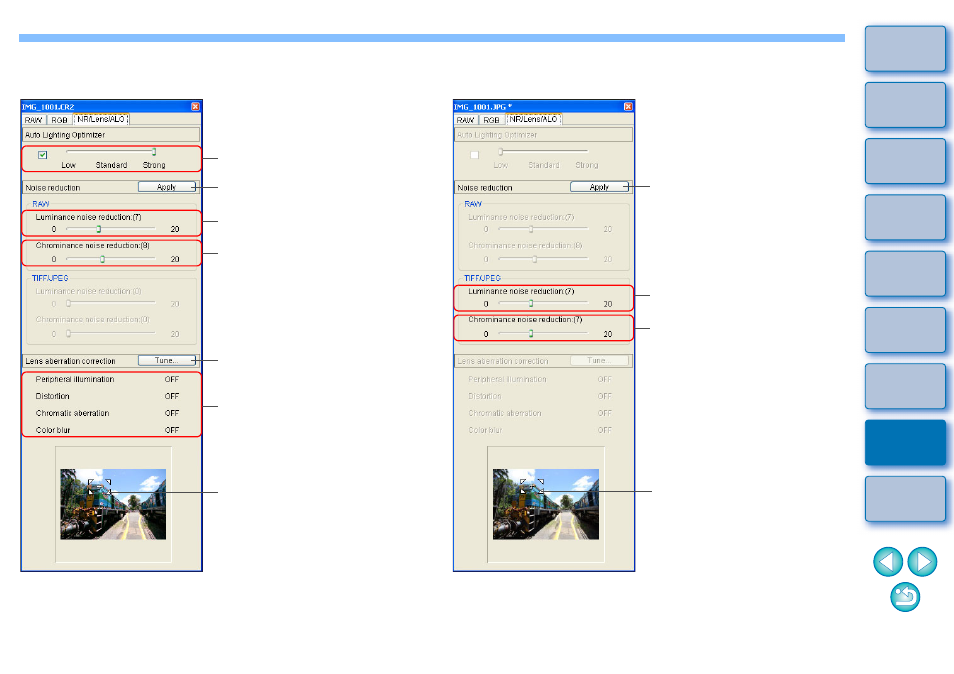Apply noise reduction in IMG_1001.CR2 palette
954x674 pixels.
167,187
